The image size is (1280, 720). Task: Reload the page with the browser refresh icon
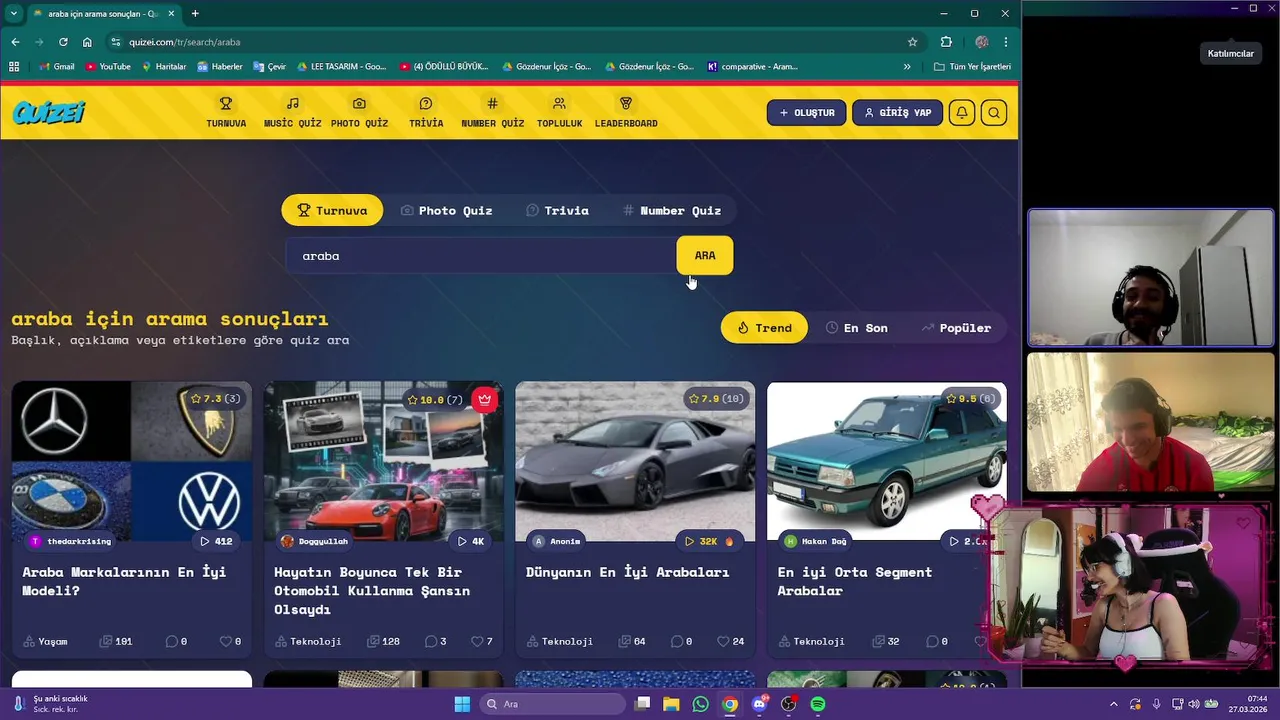pyautogui.click(x=63, y=42)
